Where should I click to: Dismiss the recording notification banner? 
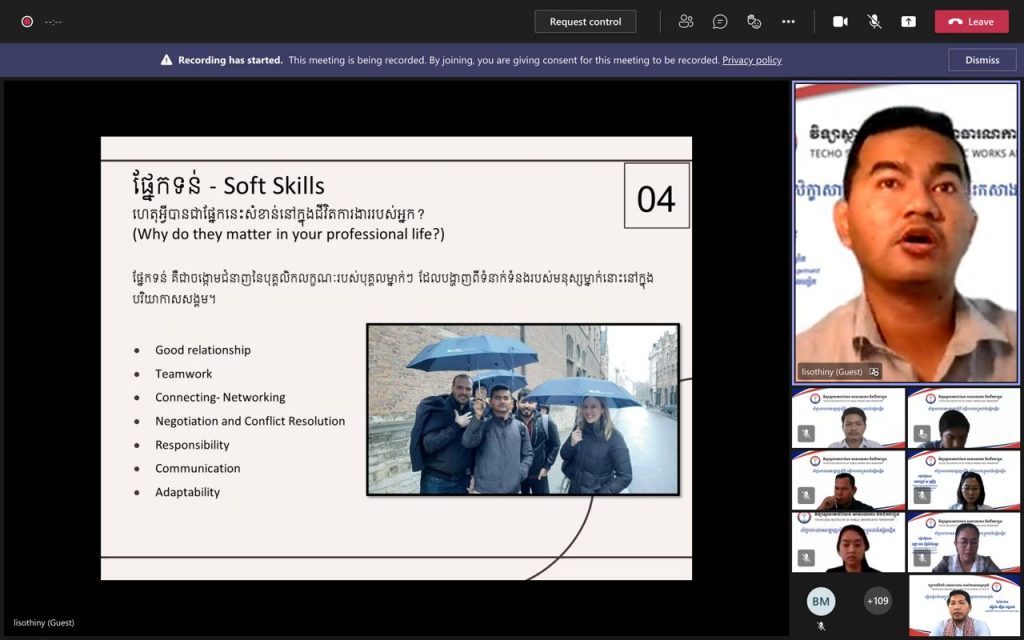982,60
